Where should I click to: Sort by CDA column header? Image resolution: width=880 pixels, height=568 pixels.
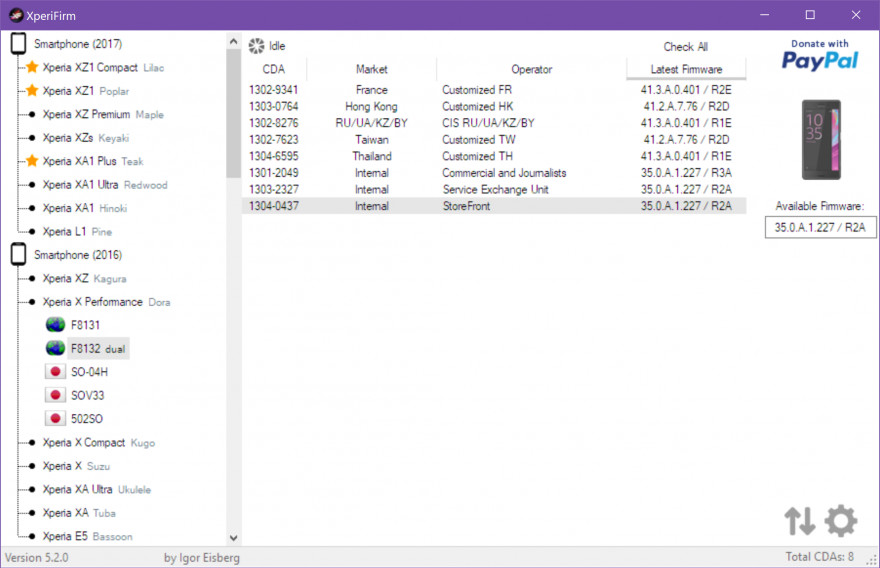[274, 69]
